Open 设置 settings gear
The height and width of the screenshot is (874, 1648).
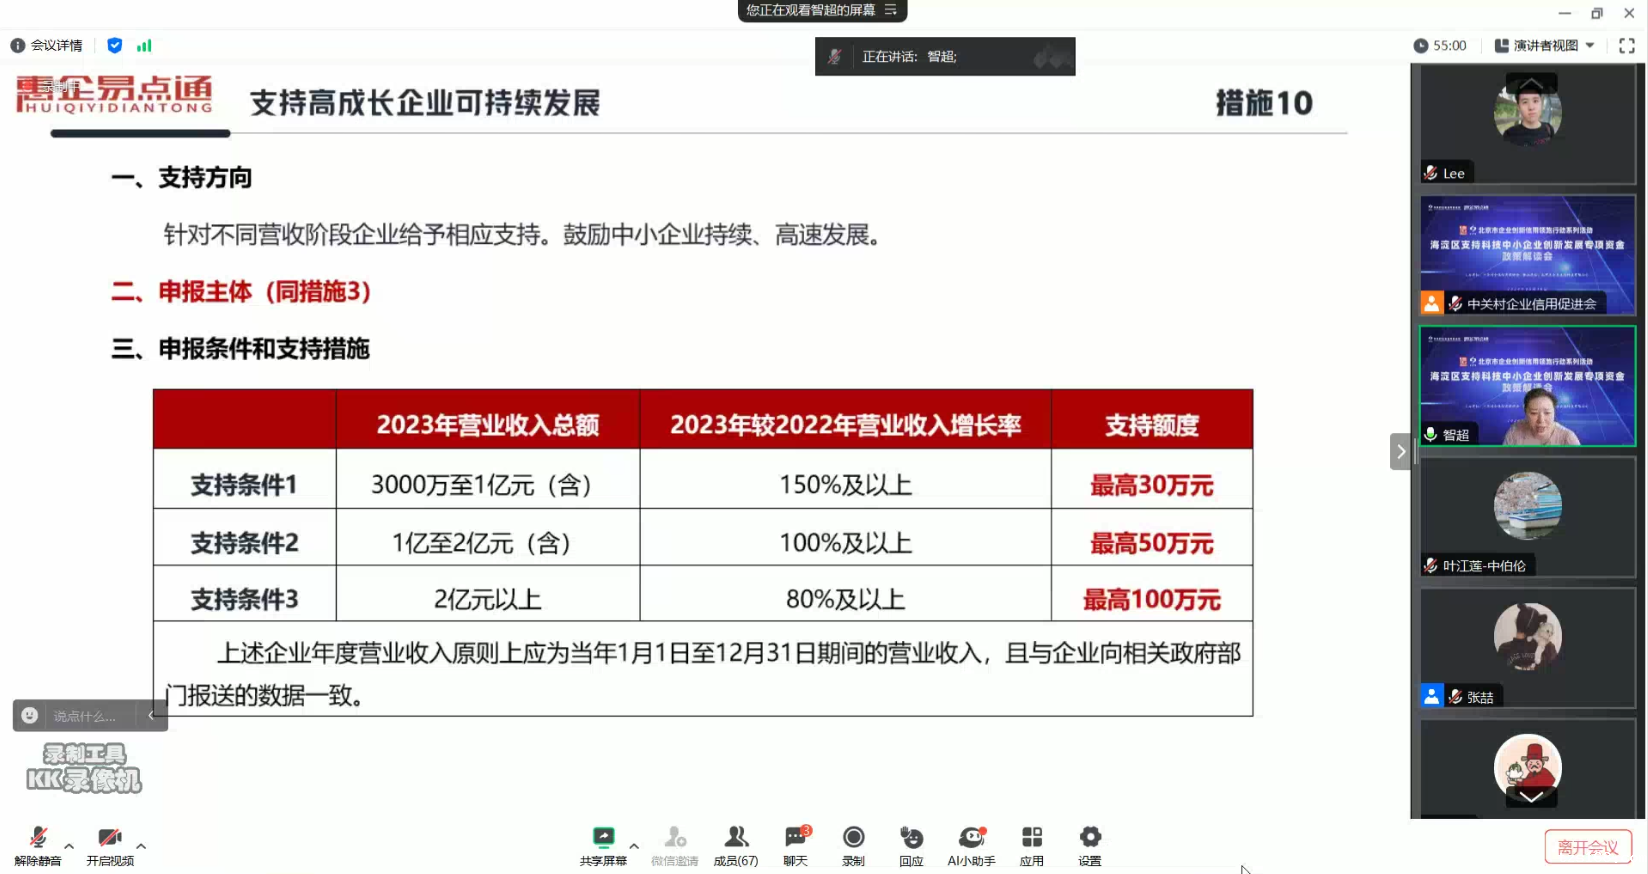point(1090,844)
